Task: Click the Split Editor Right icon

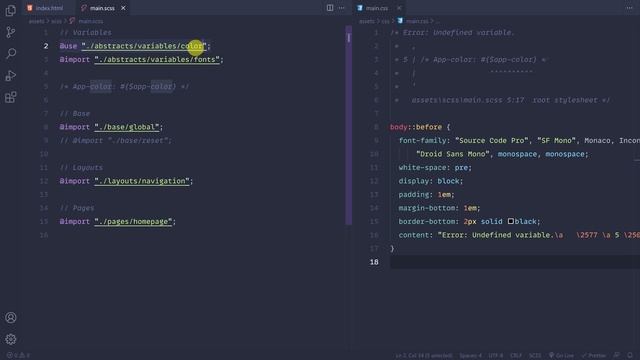Action: (x=330, y=8)
